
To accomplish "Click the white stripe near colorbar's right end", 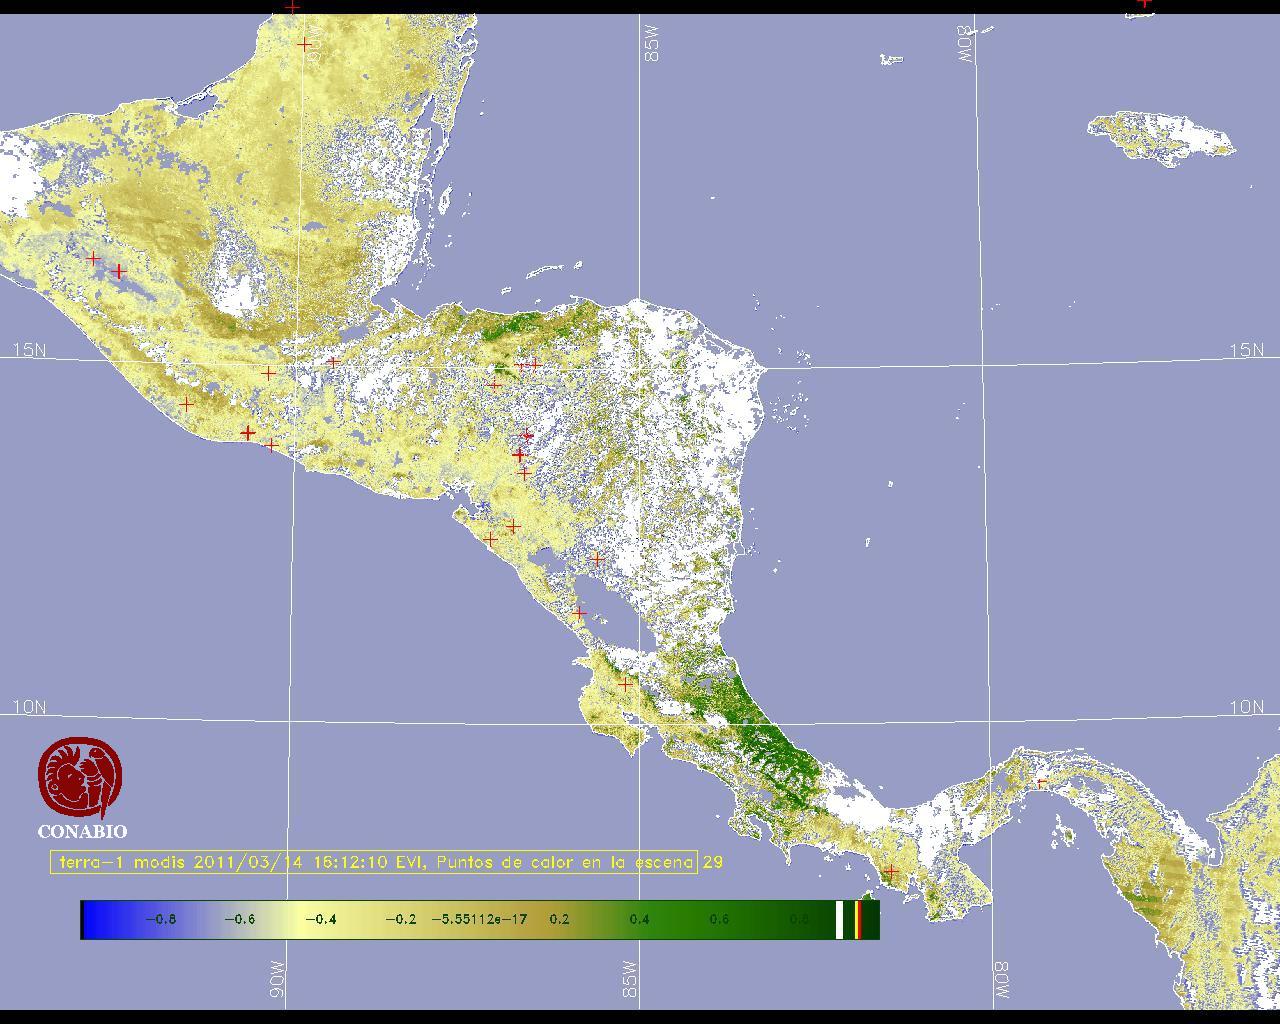I will (x=839, y=920).
